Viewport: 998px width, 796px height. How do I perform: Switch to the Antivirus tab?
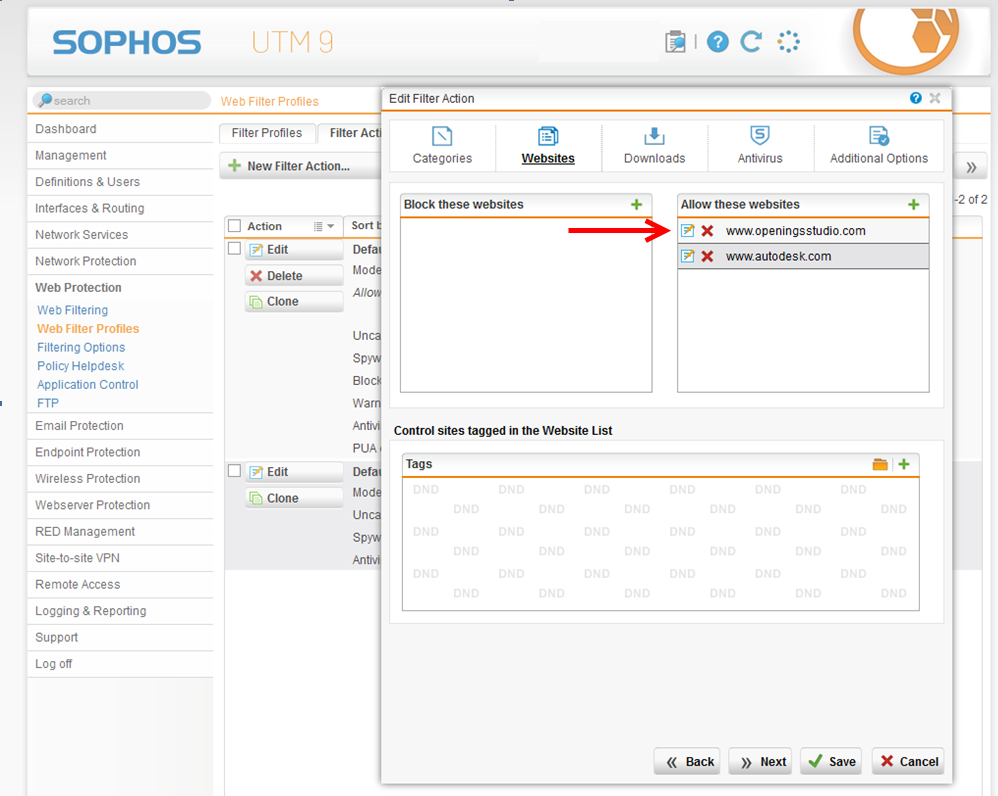point(760,146)
